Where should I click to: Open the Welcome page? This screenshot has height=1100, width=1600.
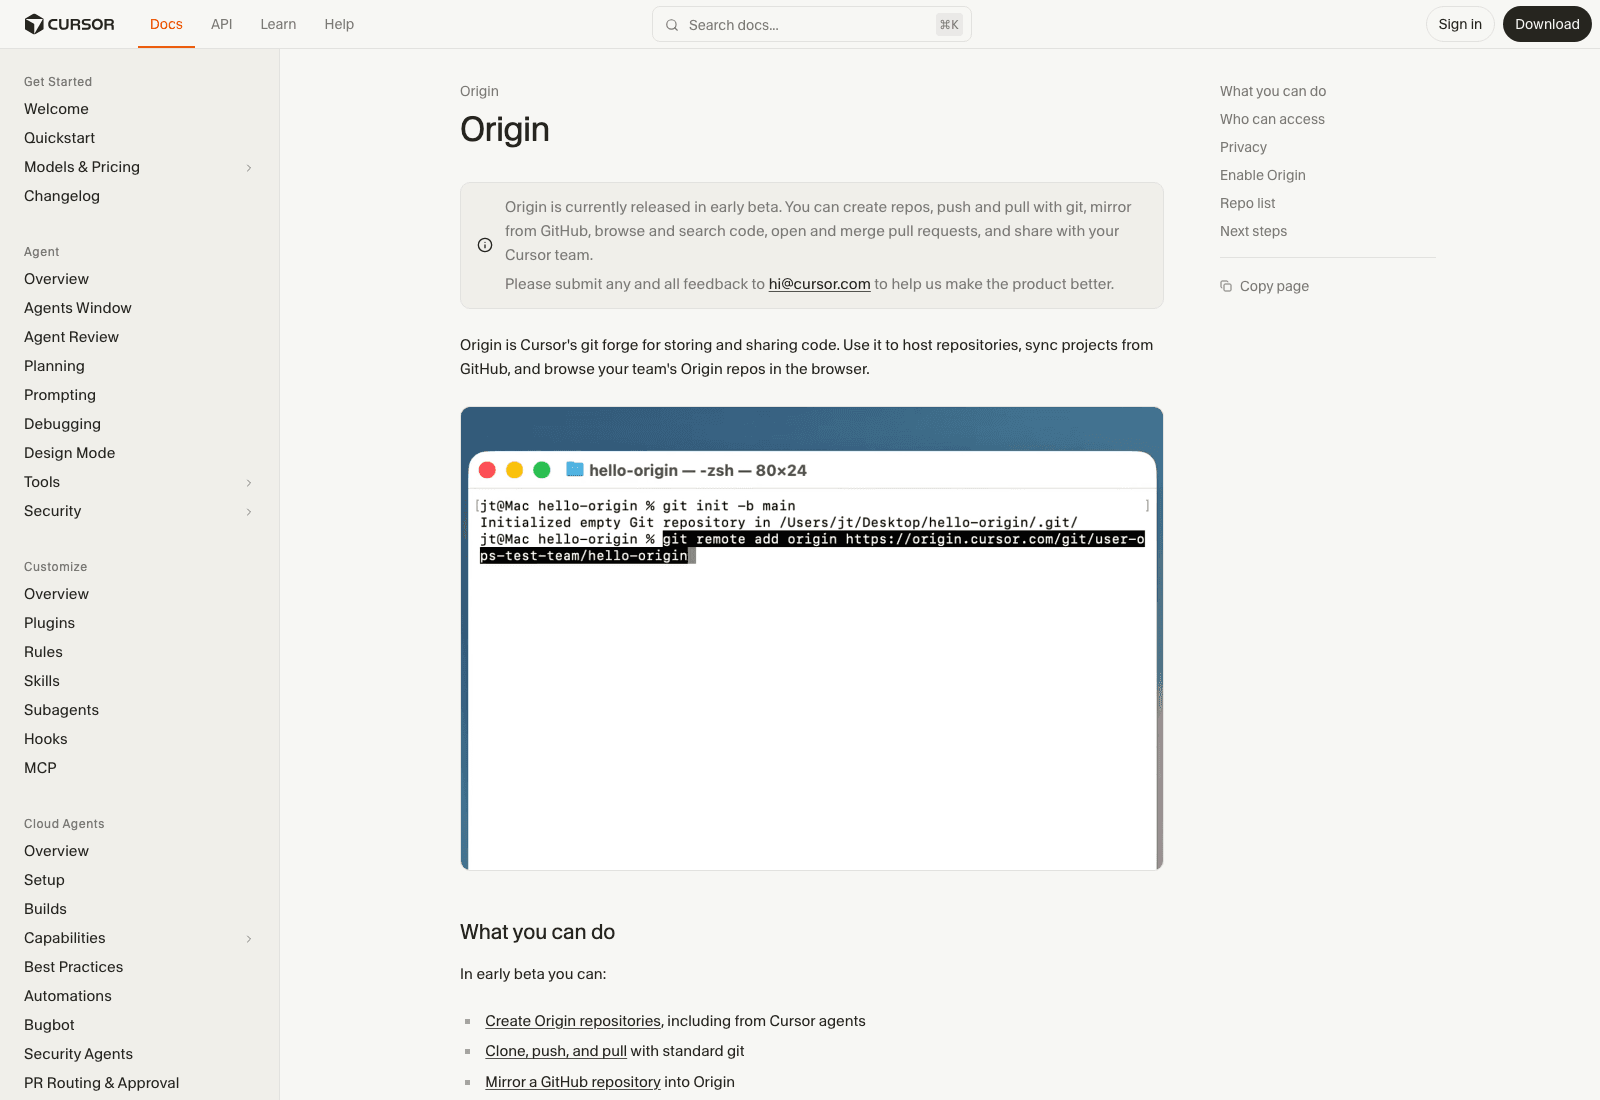point(56,109)
